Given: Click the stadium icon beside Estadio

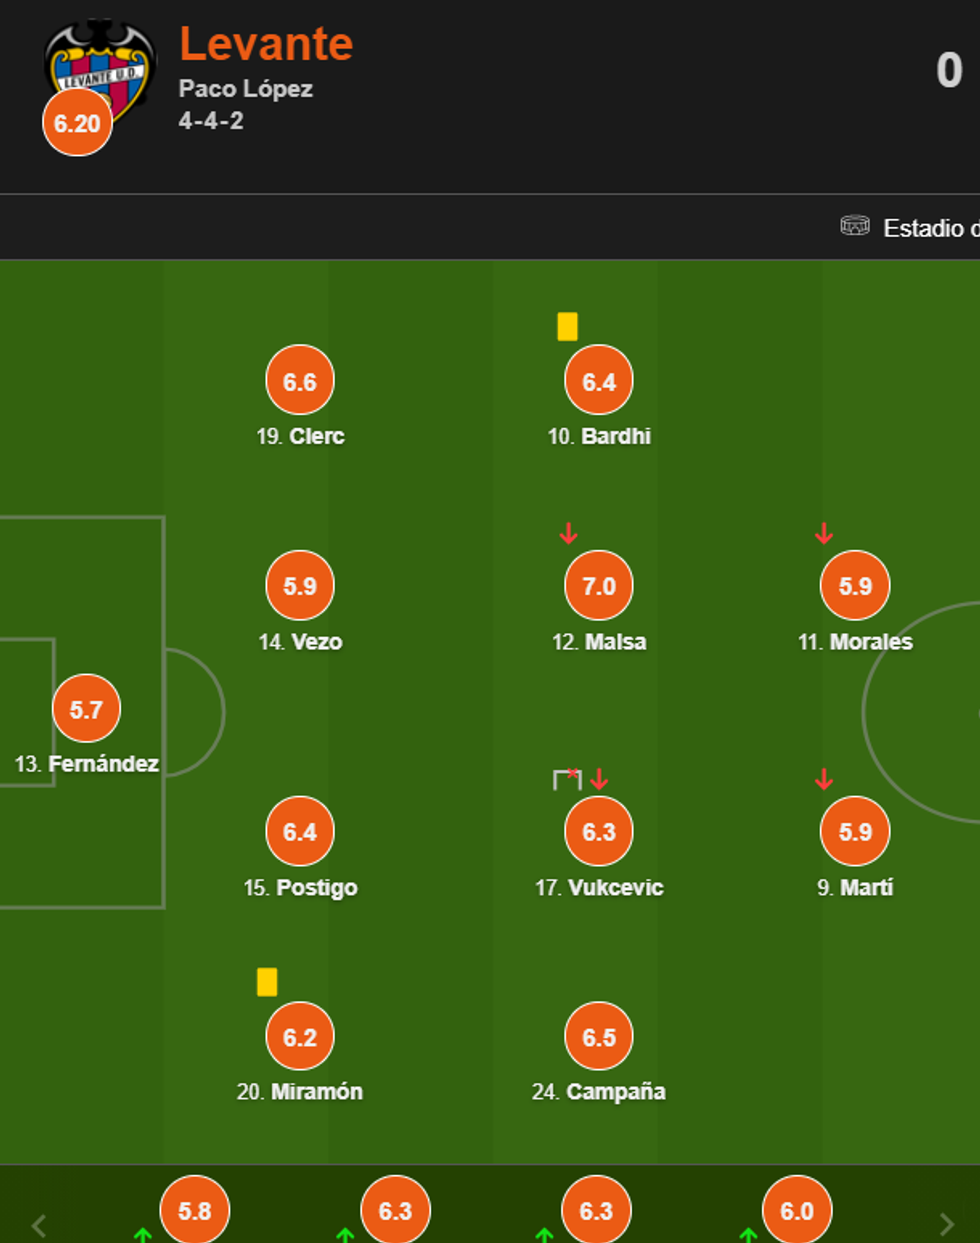Looking at the screenshot, I should (854, 226).
